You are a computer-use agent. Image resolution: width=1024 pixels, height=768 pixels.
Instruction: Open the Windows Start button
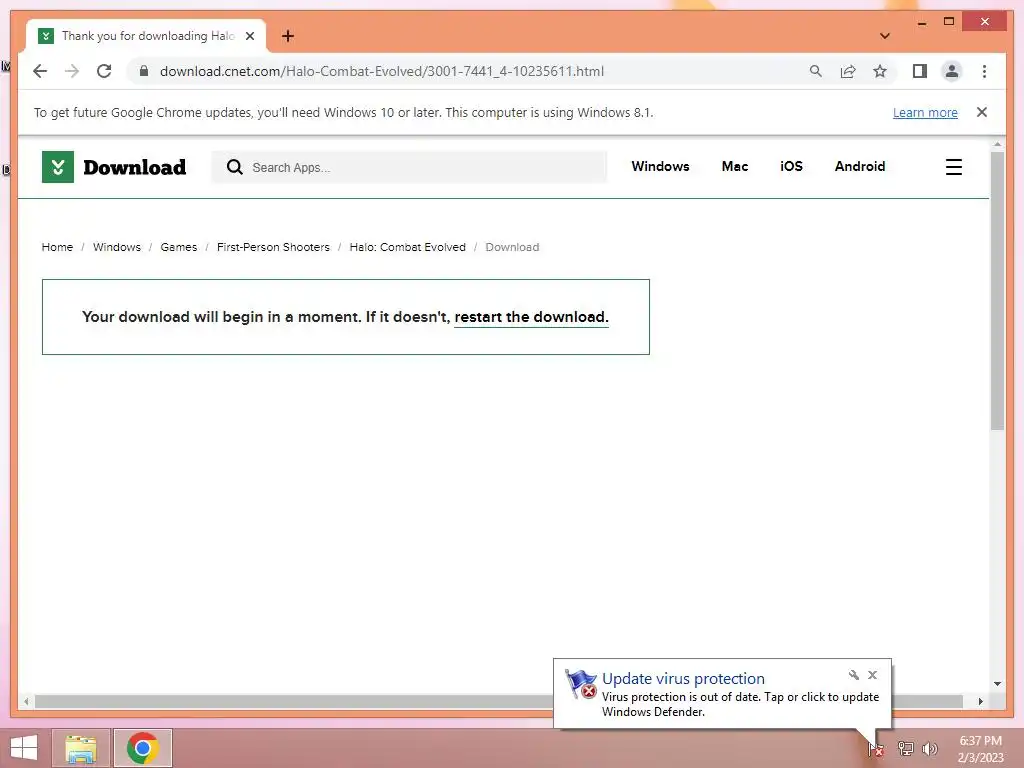coord(24,748)
